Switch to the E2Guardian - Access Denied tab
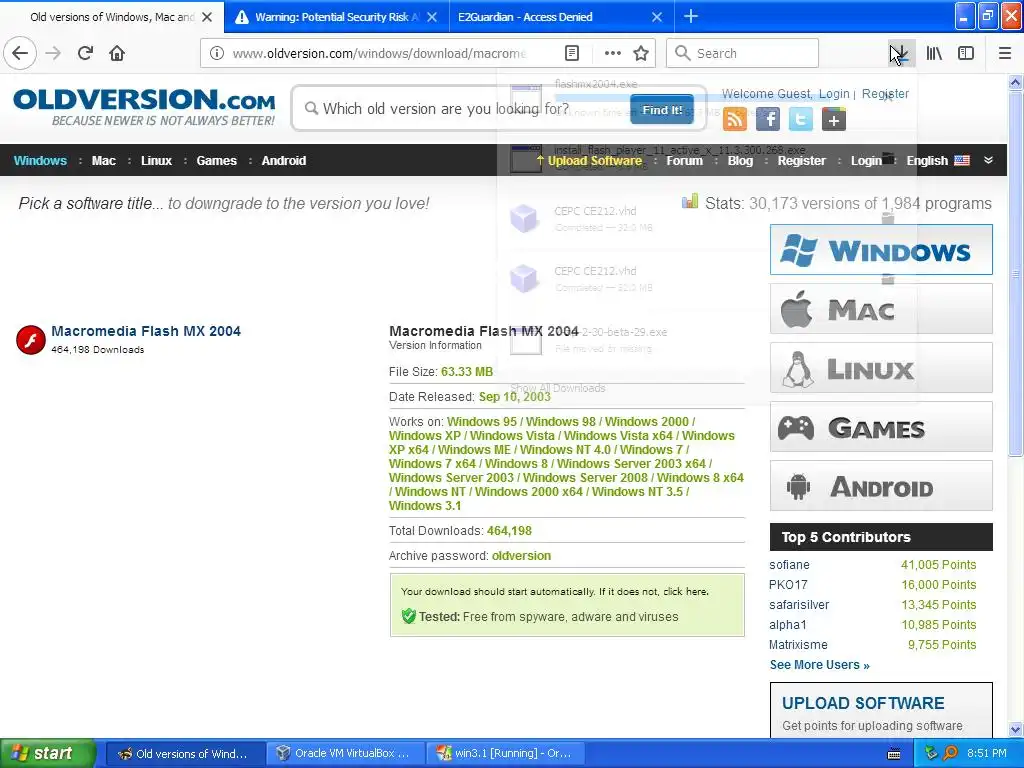Image resolution: width=1024 pixels, height=768 pixels. 561,16
